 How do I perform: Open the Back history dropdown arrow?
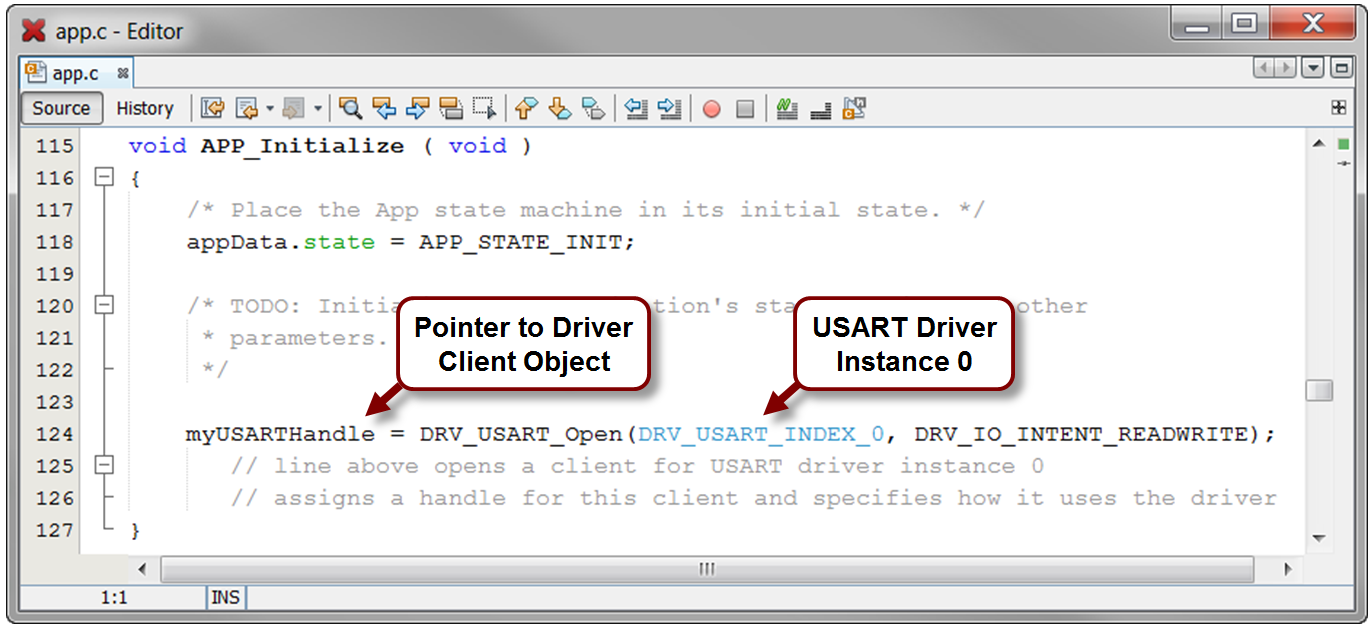point(267,108)
